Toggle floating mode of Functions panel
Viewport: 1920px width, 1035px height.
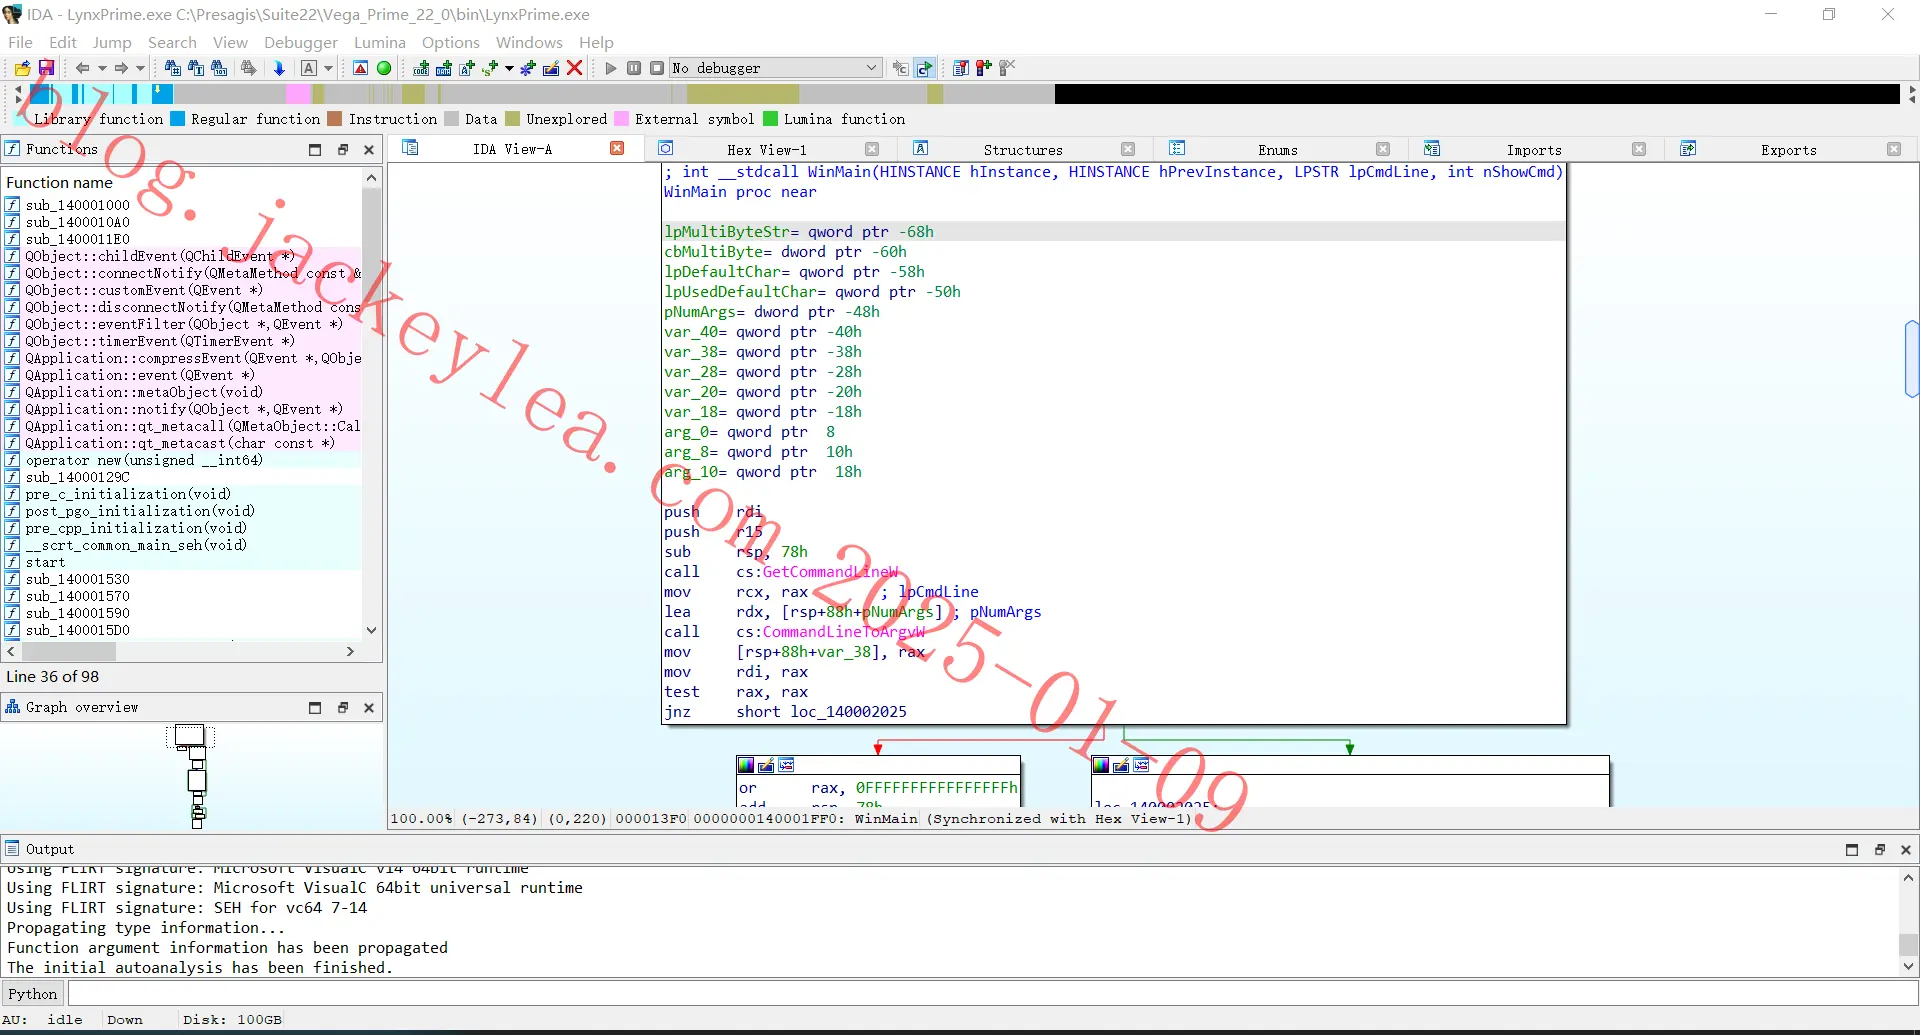point(342,149)
